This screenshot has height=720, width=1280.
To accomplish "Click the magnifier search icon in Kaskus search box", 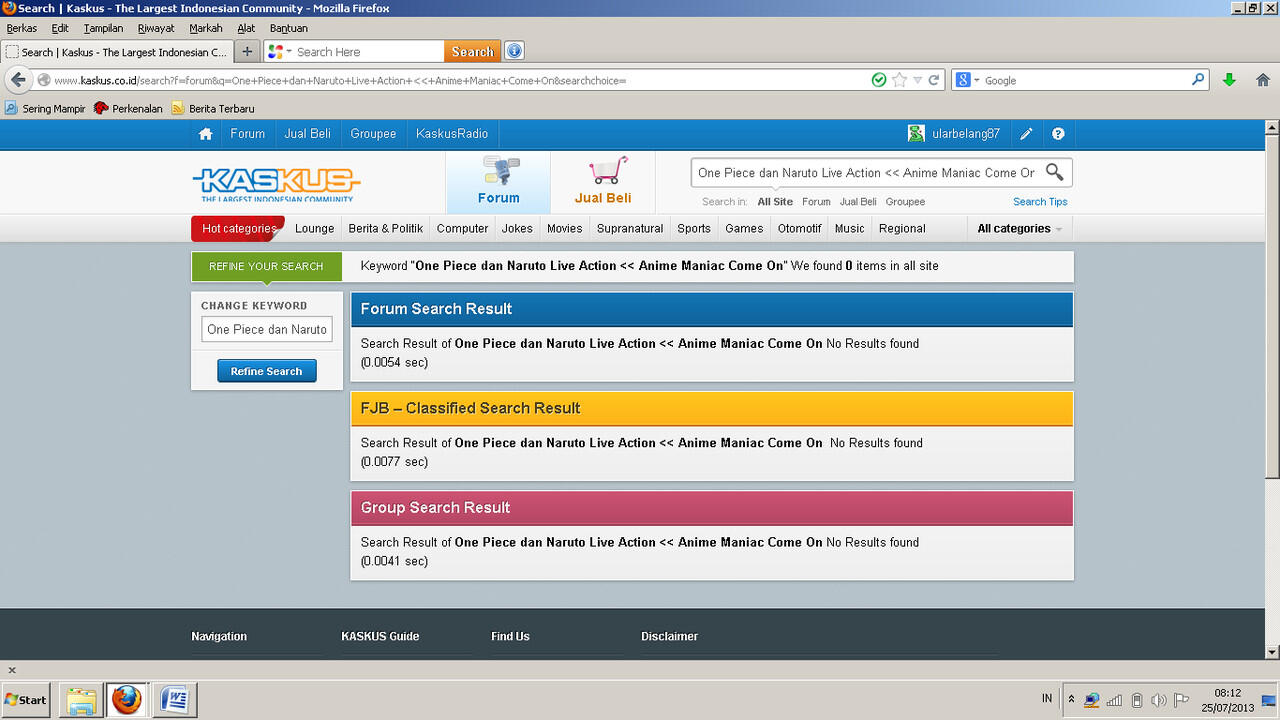I will pyautogui.click(x=1054, y=172).
